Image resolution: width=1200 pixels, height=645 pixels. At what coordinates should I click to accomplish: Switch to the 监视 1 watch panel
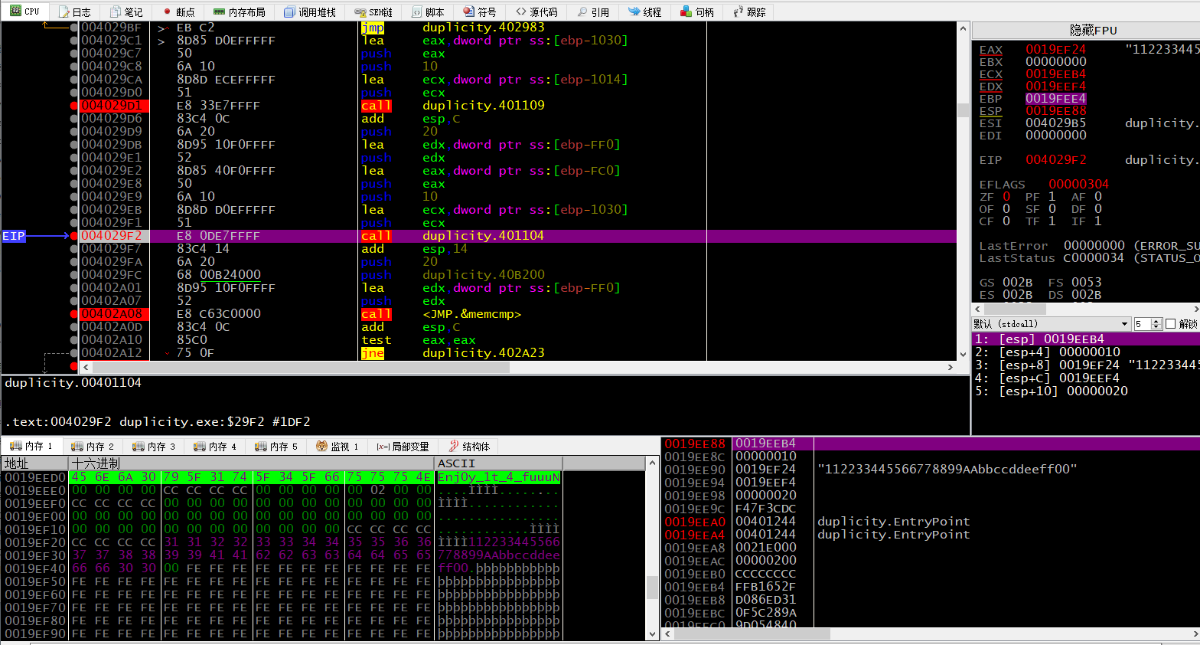[x=337, y=446]
